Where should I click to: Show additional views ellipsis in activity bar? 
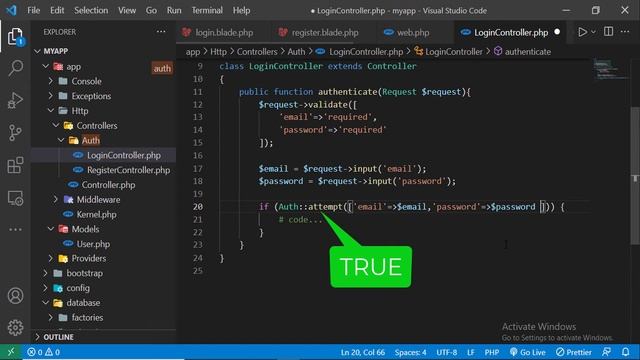coord(15,229)
